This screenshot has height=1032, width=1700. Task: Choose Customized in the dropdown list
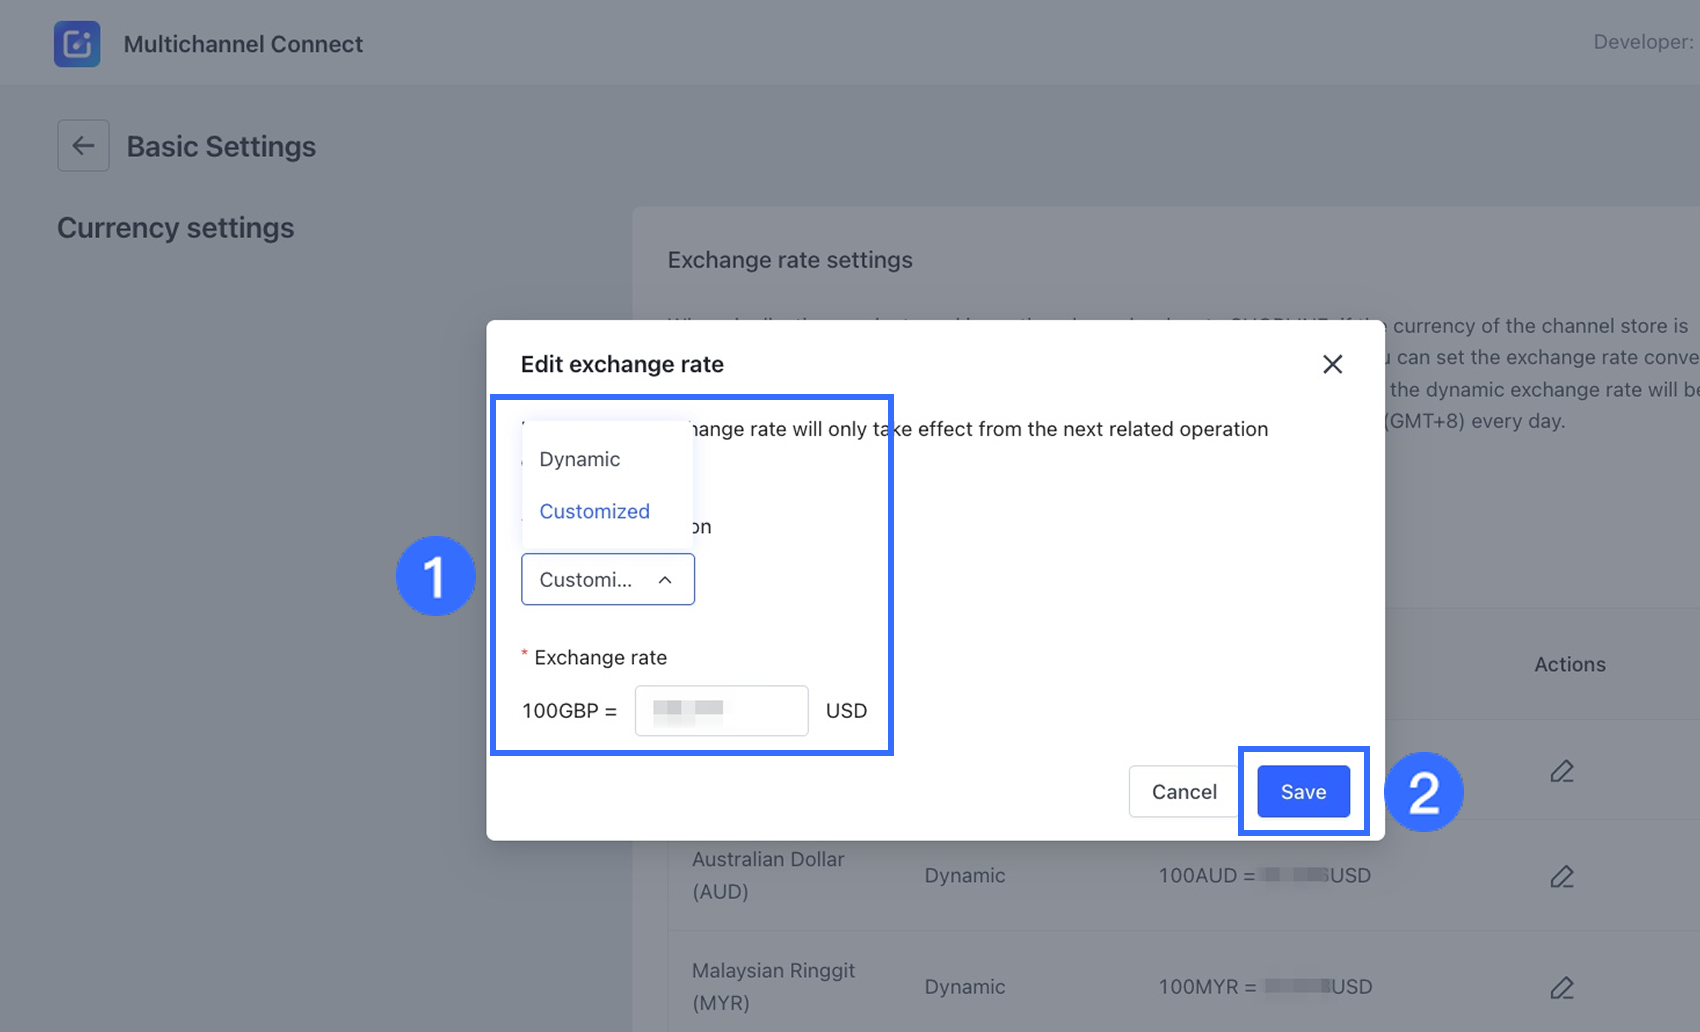click(x=594, y=511)
